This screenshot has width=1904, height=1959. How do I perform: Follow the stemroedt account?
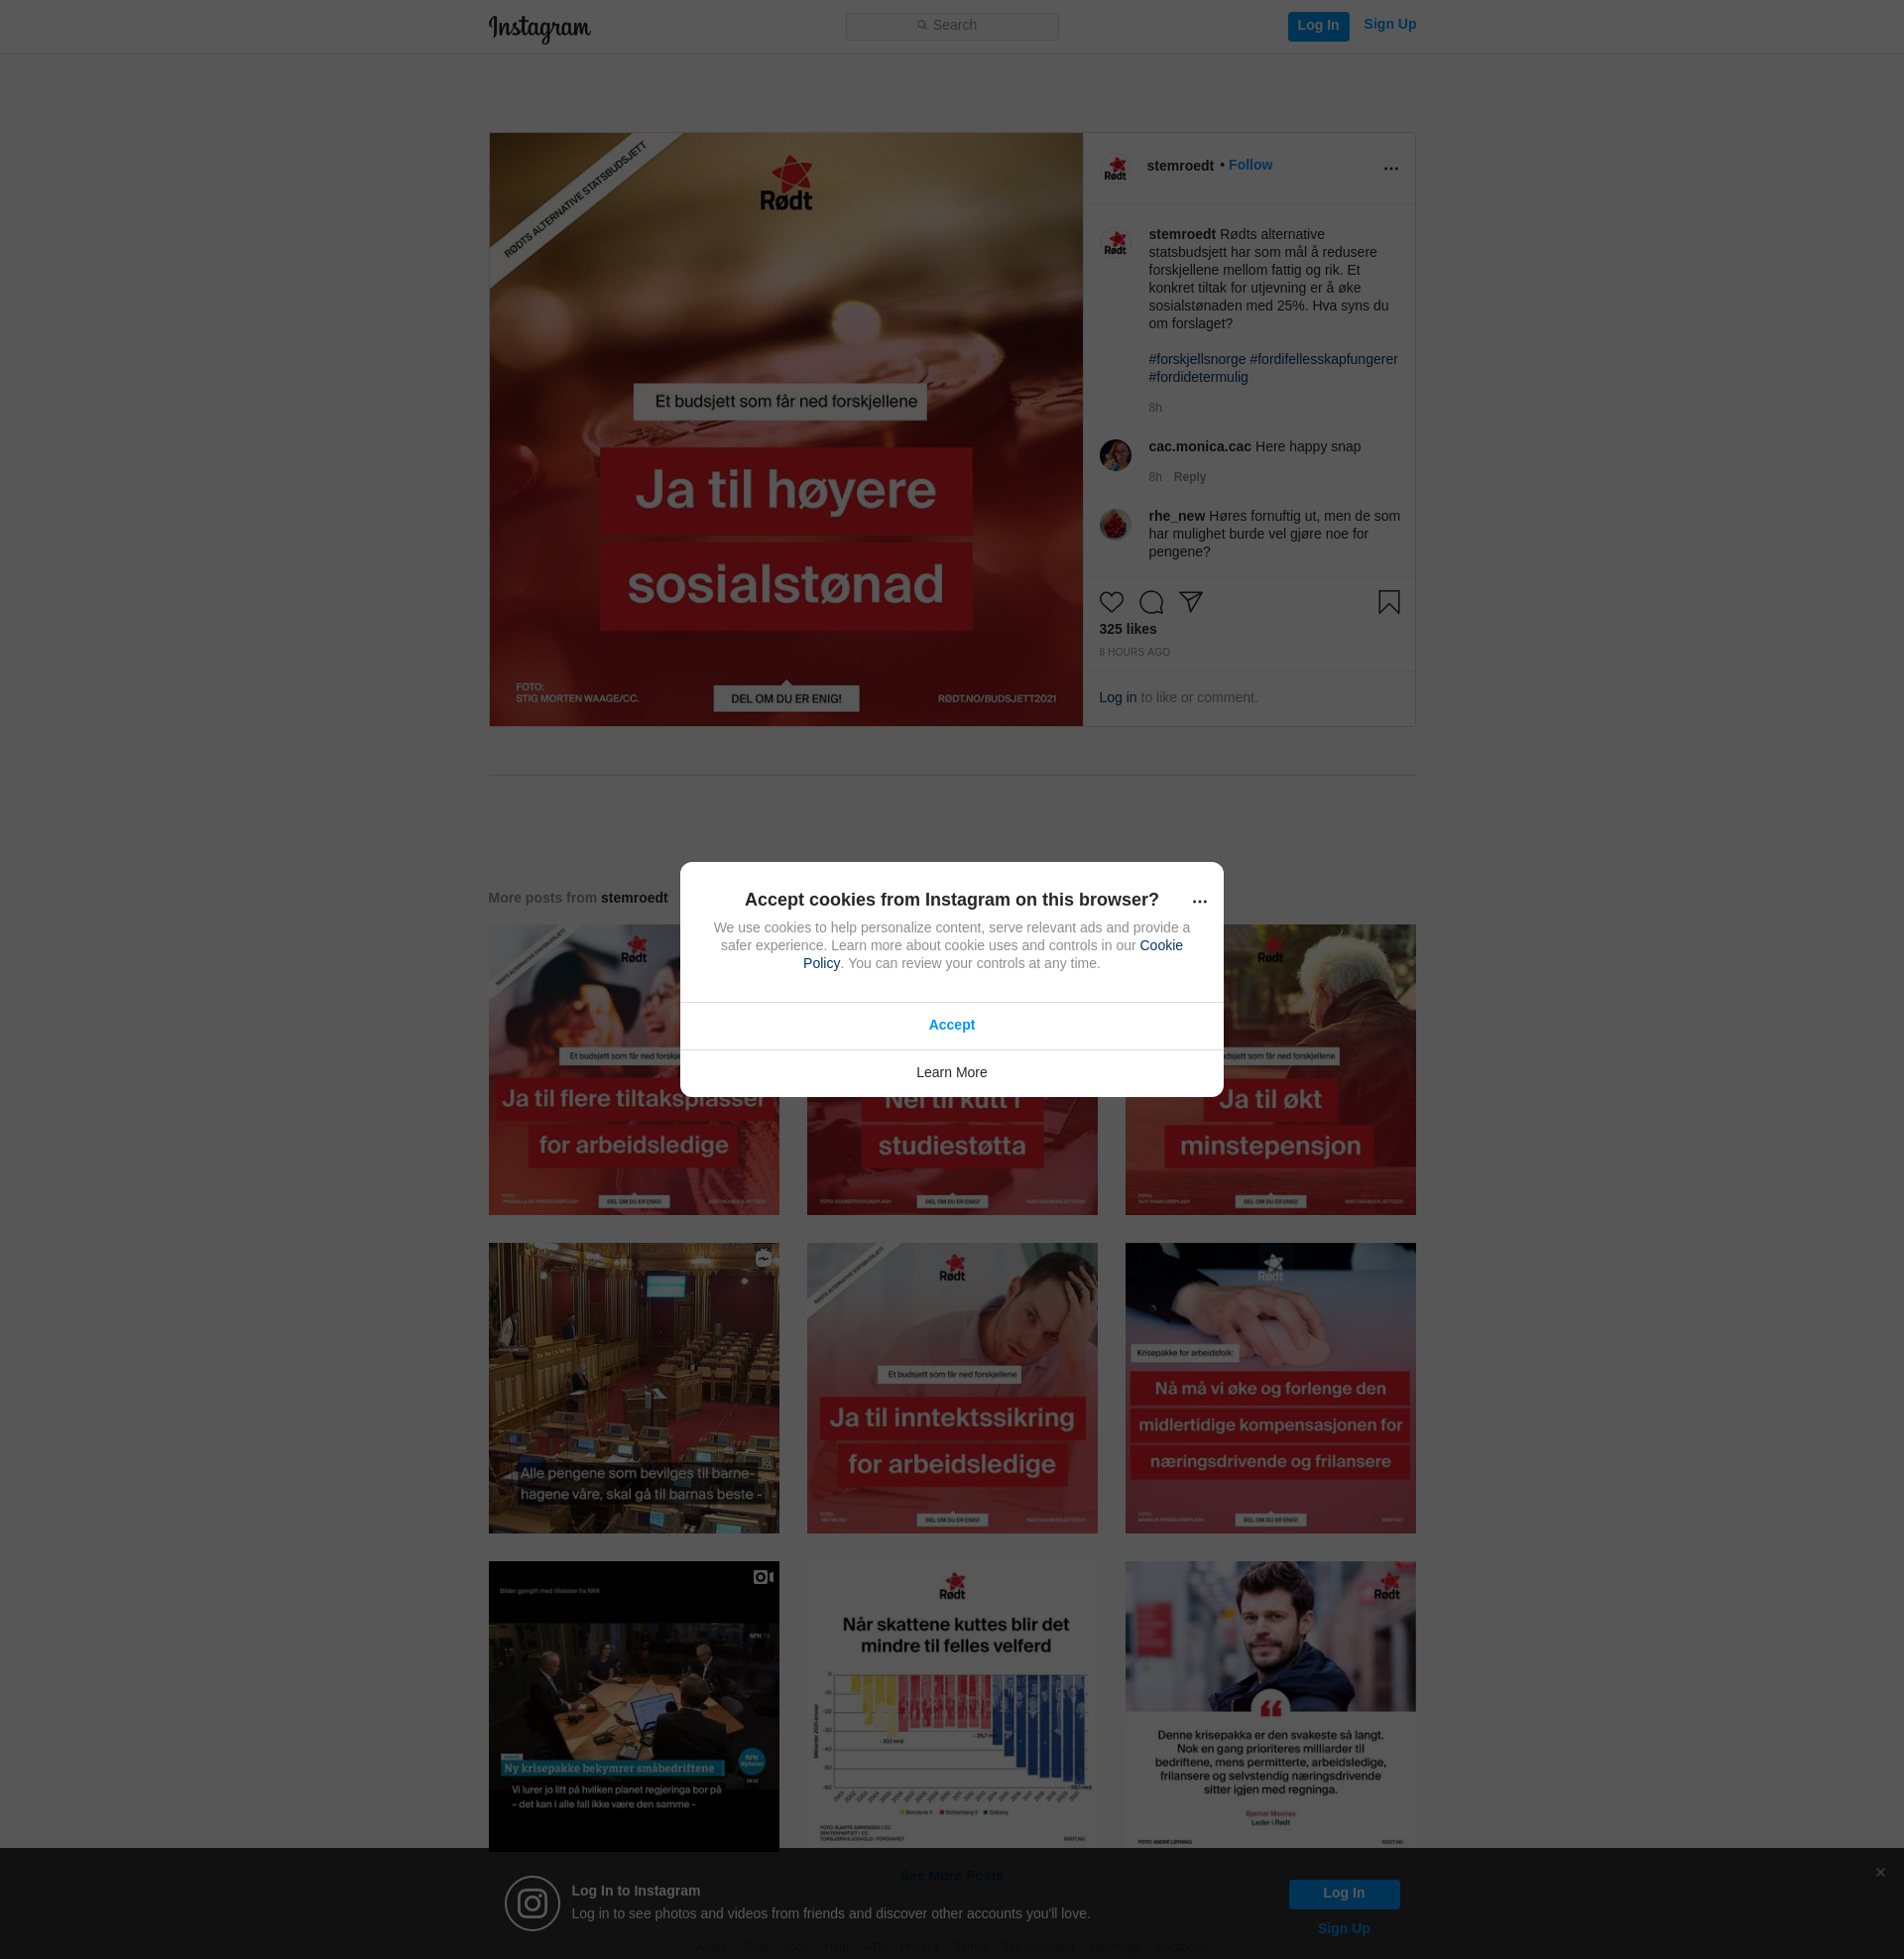[1250, 165]
